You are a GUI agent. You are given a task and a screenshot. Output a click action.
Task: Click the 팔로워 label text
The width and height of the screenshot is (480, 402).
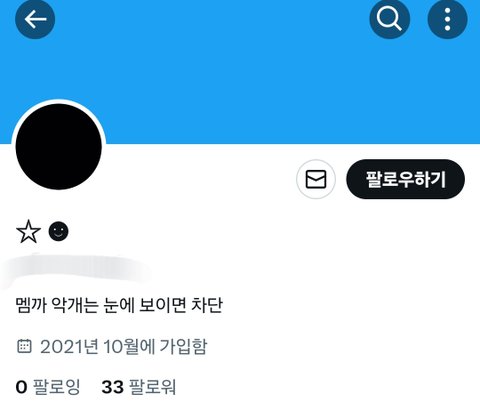152,387
